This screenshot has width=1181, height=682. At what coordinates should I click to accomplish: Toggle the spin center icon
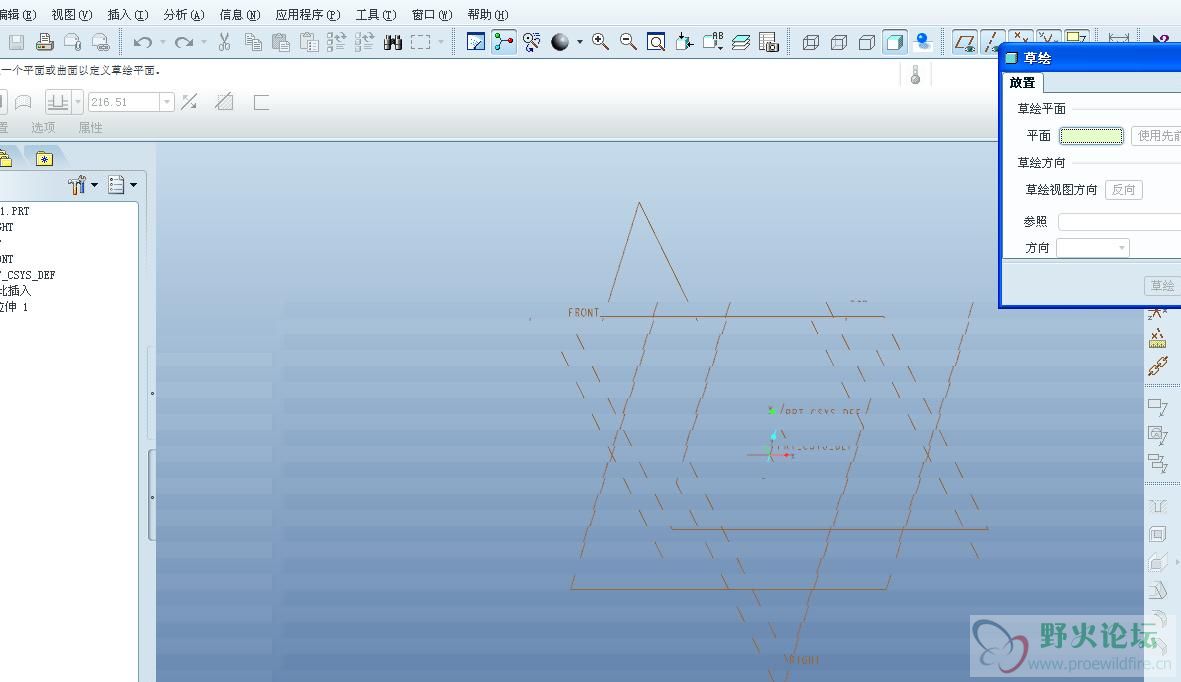504,42
